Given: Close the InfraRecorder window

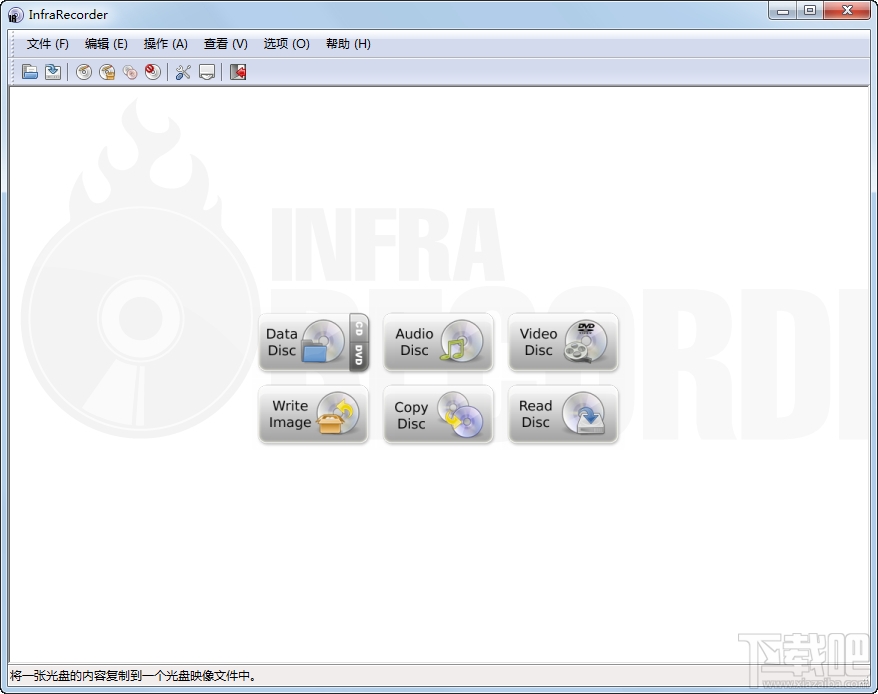Looking at the screenshot, I should (847, 11).
